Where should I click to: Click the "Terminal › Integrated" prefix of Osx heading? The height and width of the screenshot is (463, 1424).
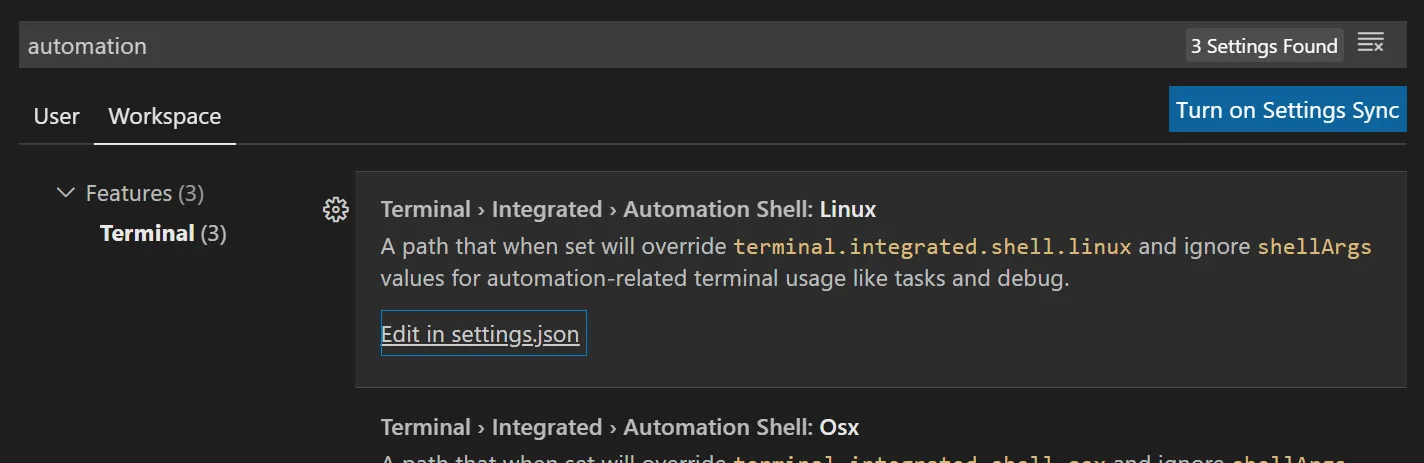click(491, 428)
